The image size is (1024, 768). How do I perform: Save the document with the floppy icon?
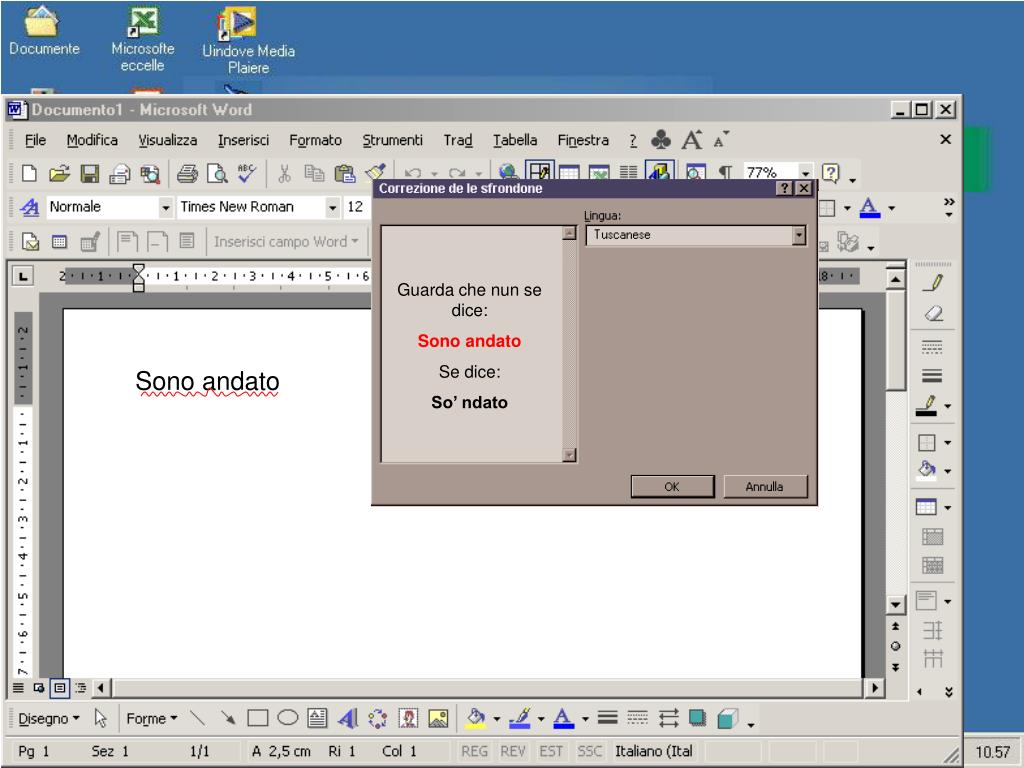(x=89, y=174)
